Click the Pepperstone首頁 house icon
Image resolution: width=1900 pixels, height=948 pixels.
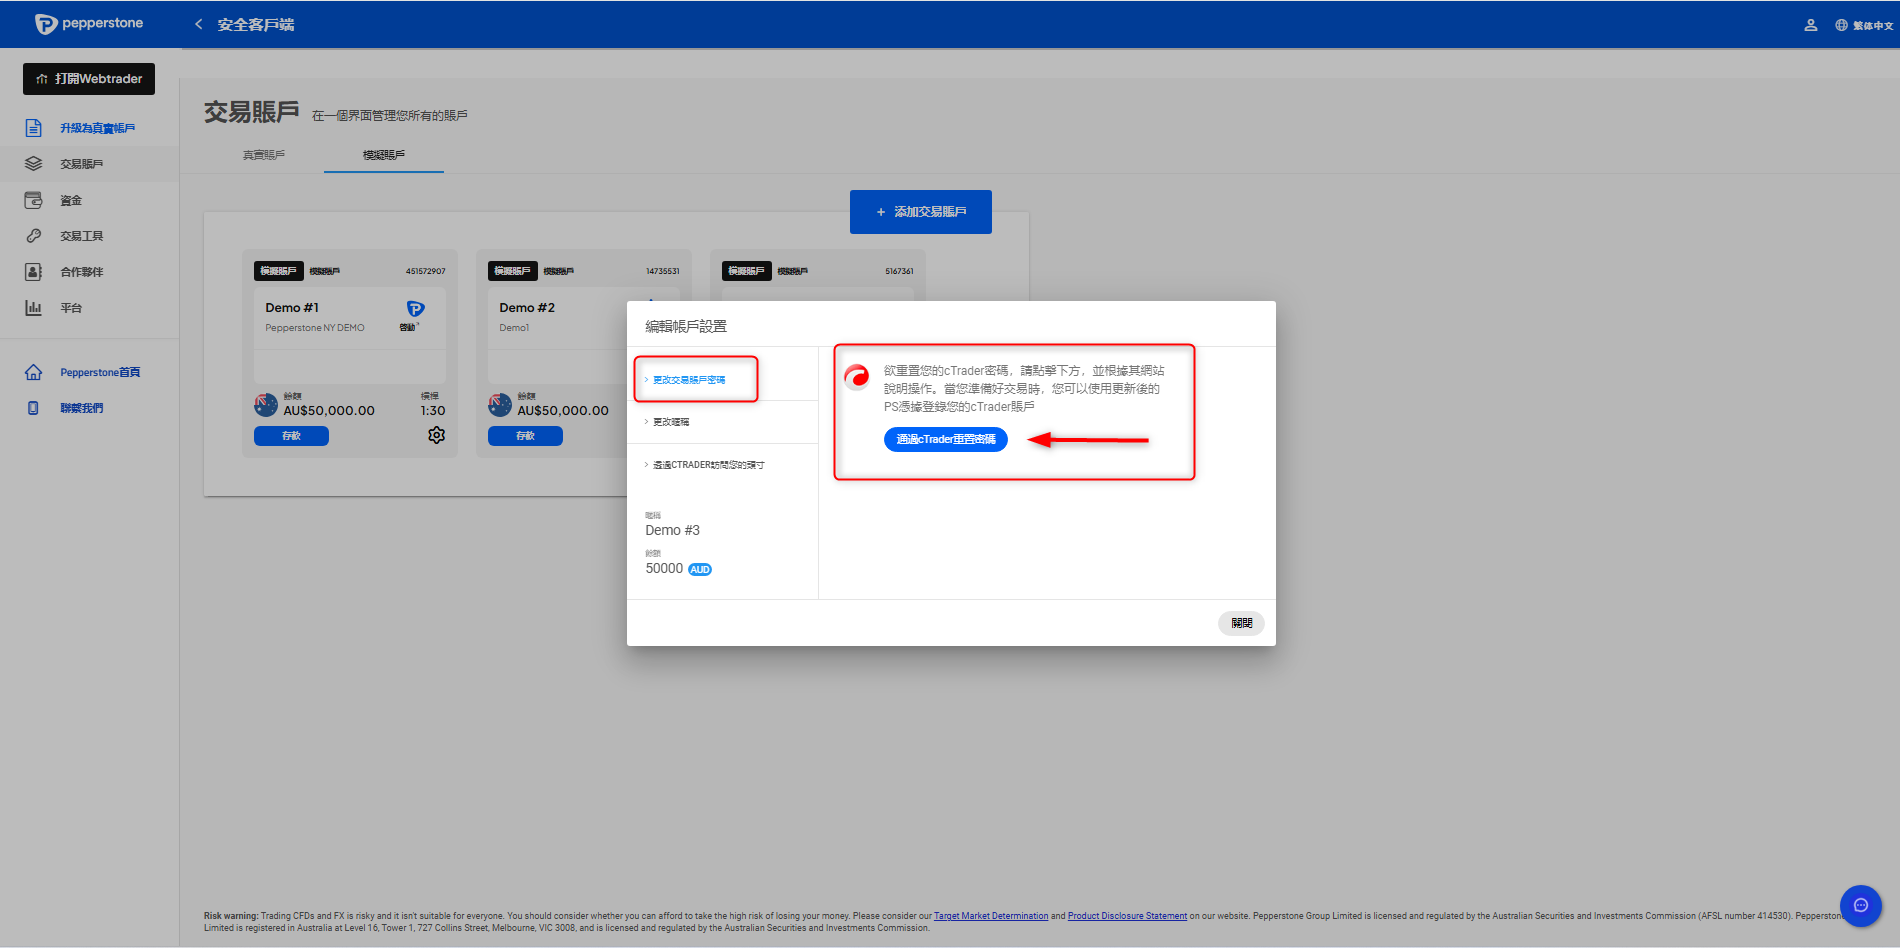tap(34, 372)
